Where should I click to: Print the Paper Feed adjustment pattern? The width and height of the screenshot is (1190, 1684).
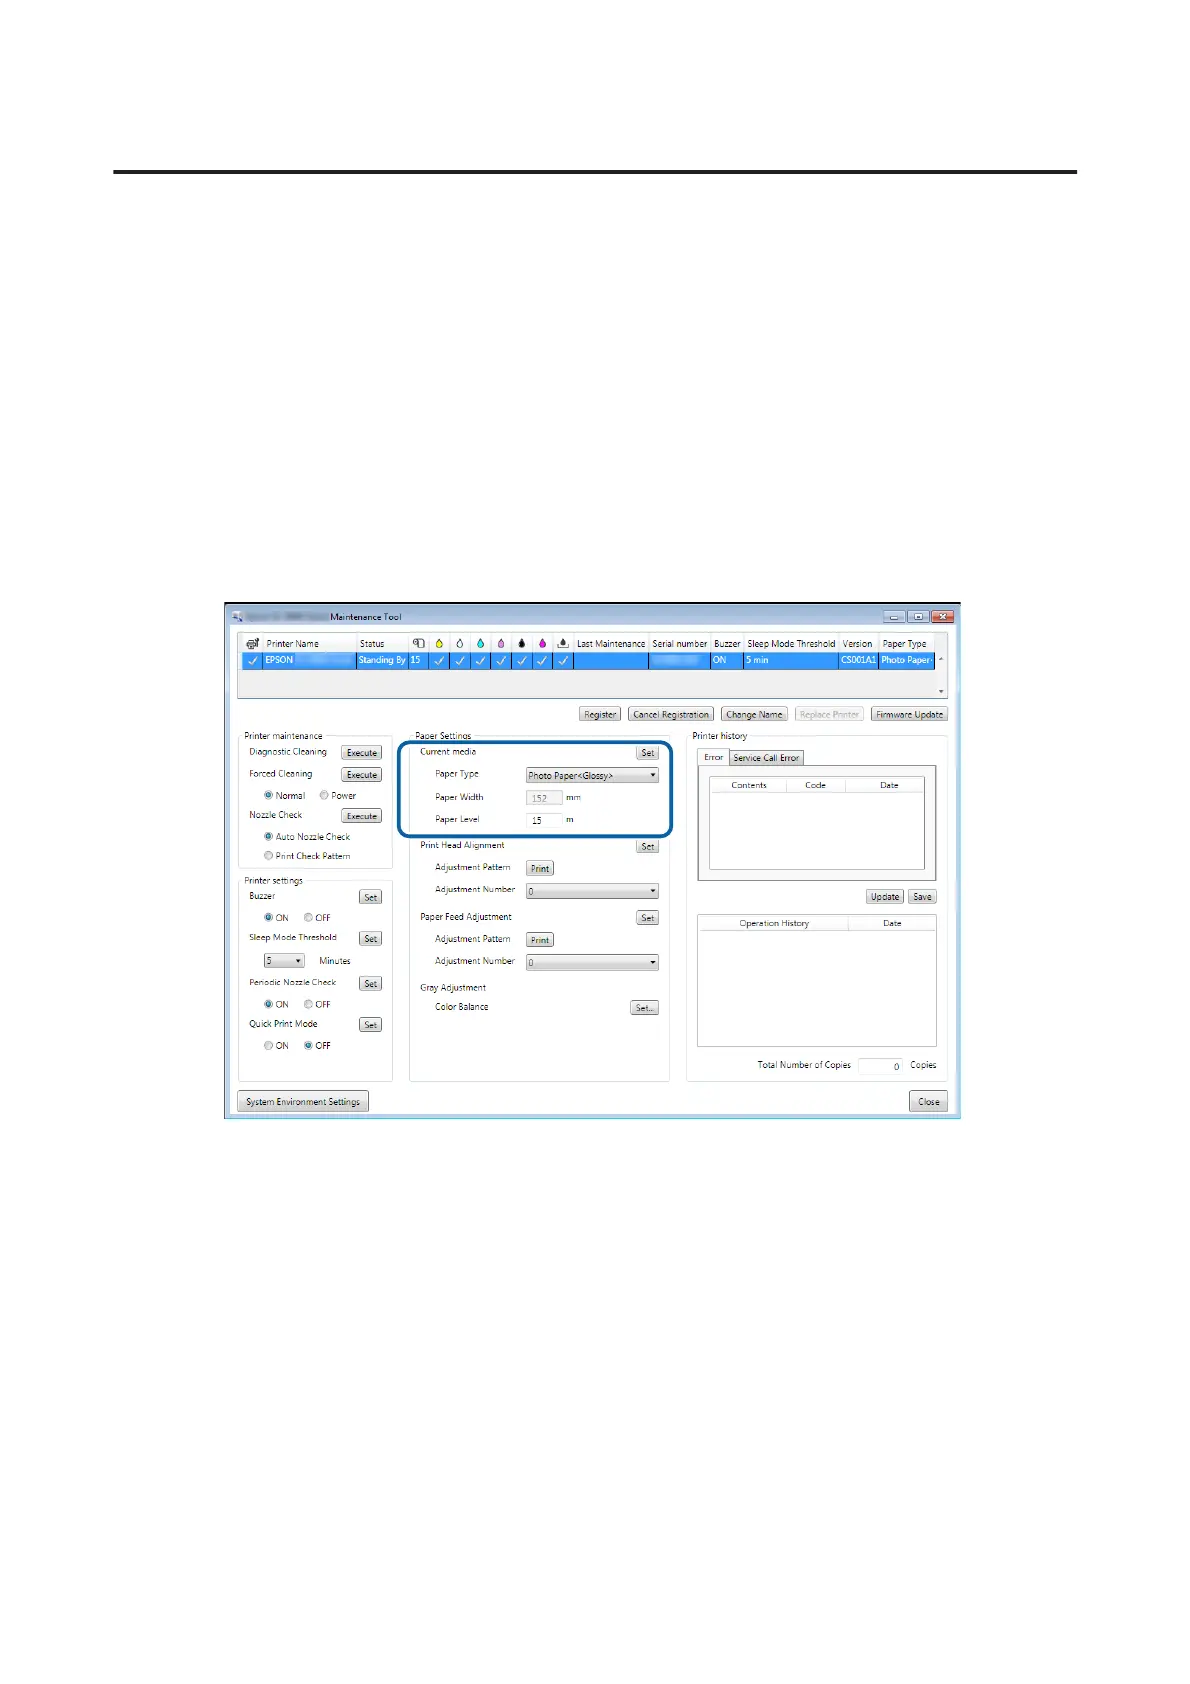[540, 940]
